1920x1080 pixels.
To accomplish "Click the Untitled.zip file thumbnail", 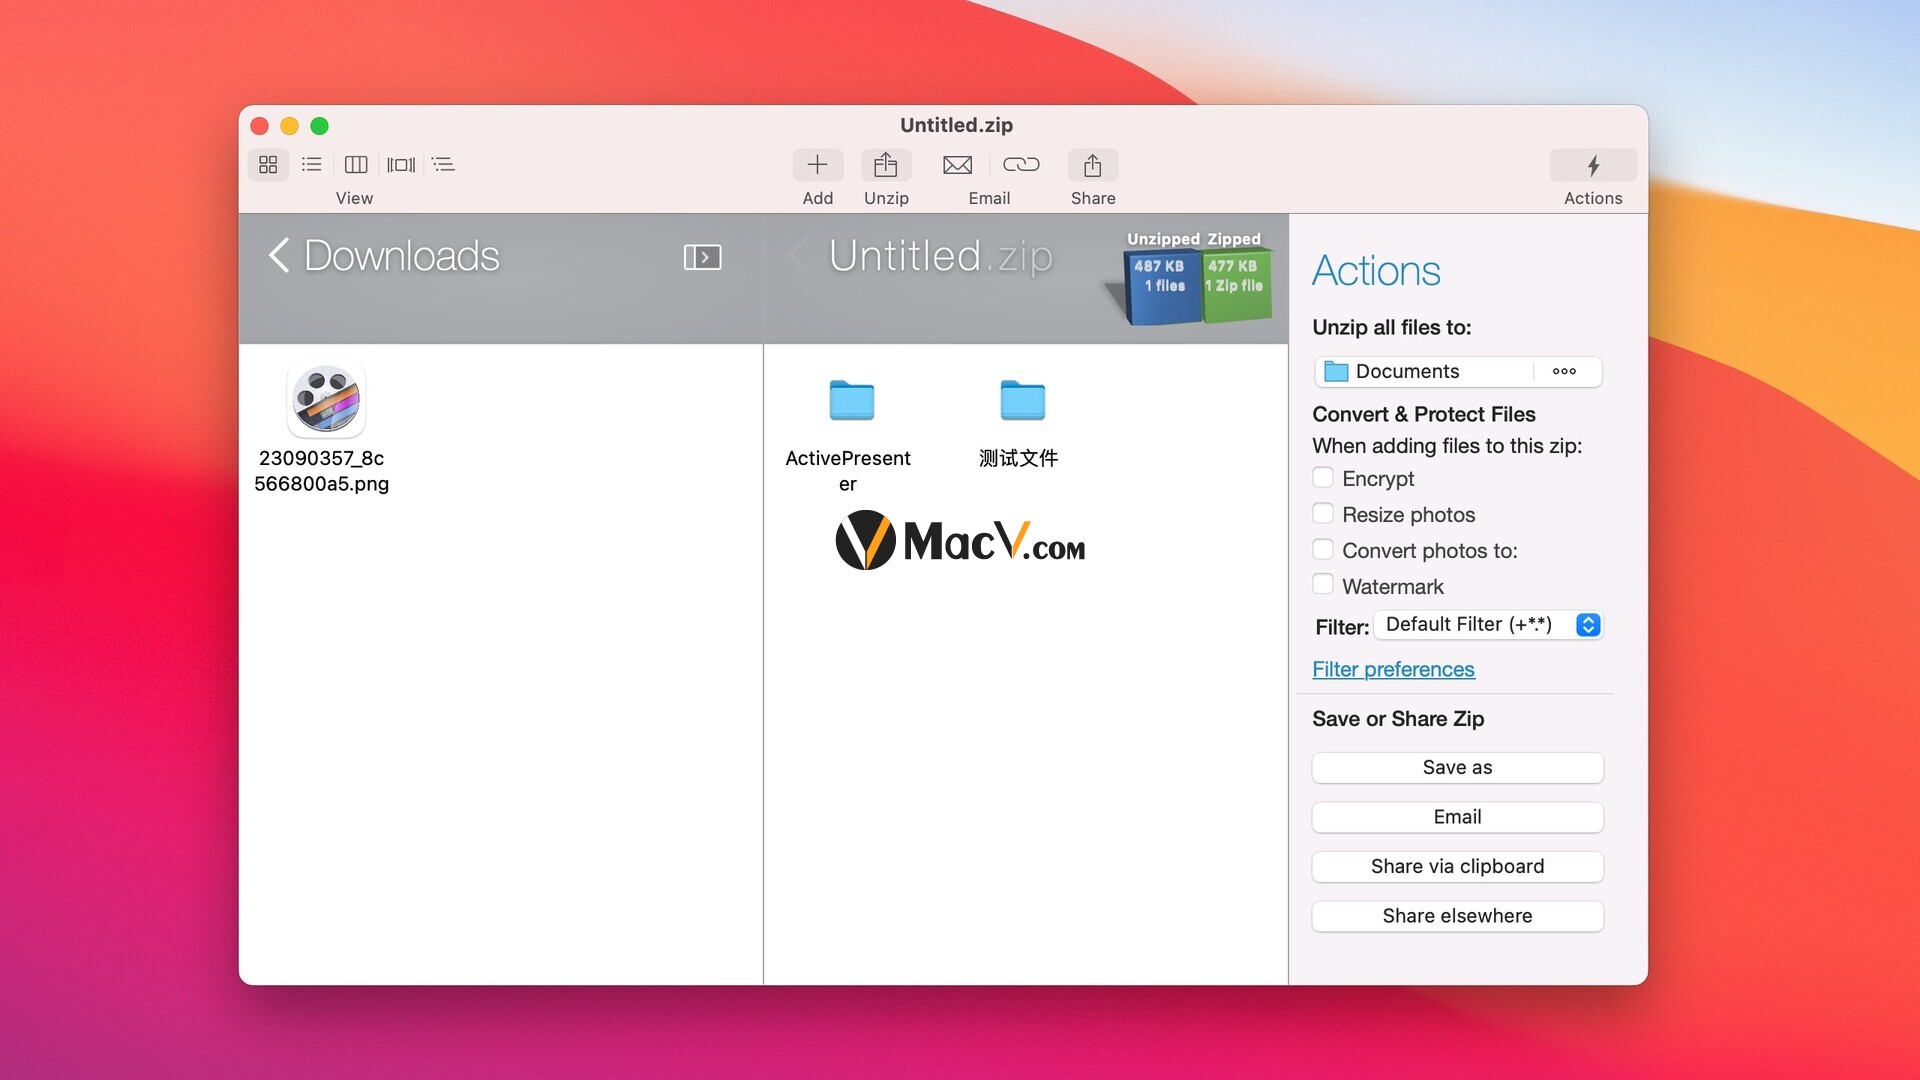I will pyautogui.click(x=1230, y=273).
